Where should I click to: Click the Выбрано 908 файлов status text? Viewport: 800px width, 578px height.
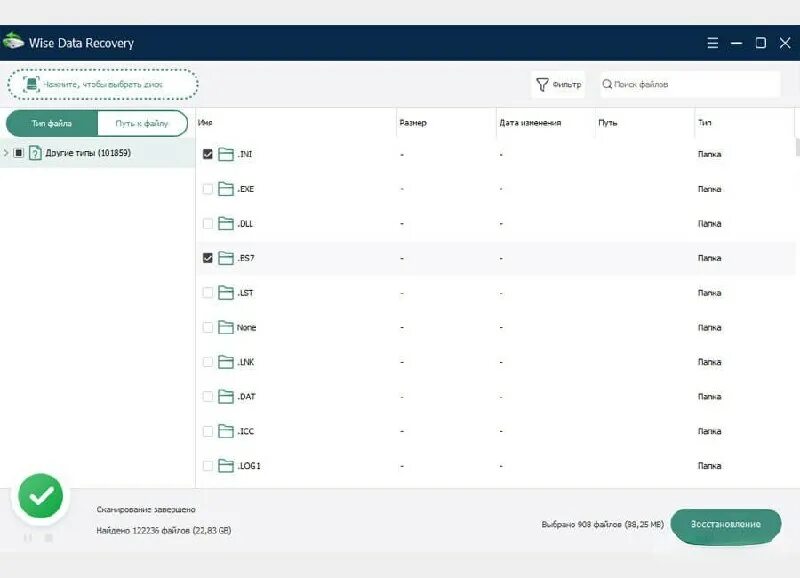(x=603, y=524)
